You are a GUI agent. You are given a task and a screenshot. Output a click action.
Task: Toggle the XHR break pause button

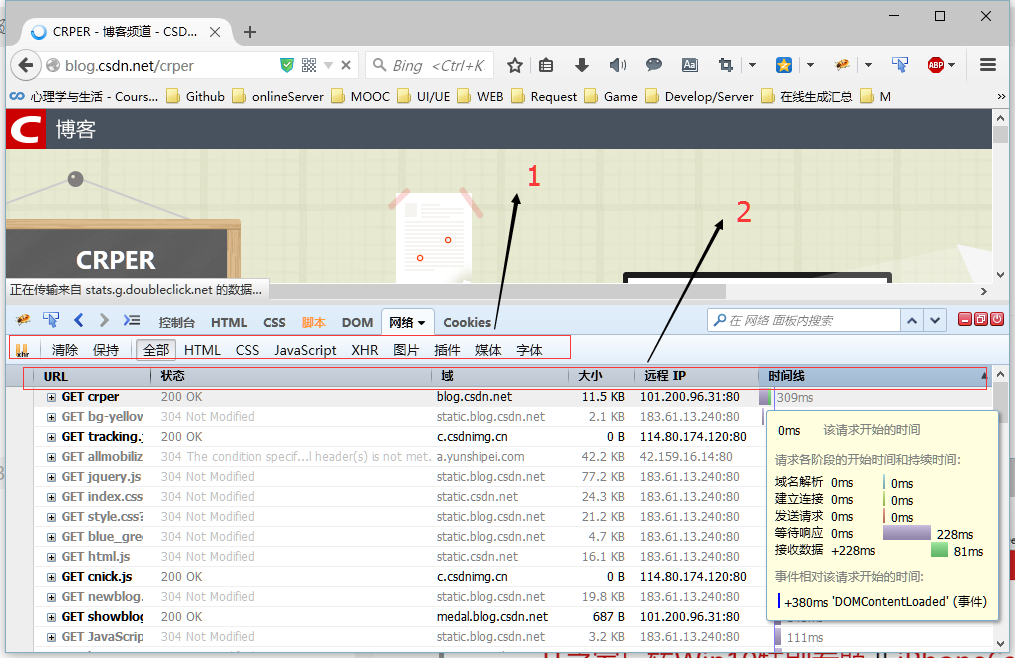(22, 350)
